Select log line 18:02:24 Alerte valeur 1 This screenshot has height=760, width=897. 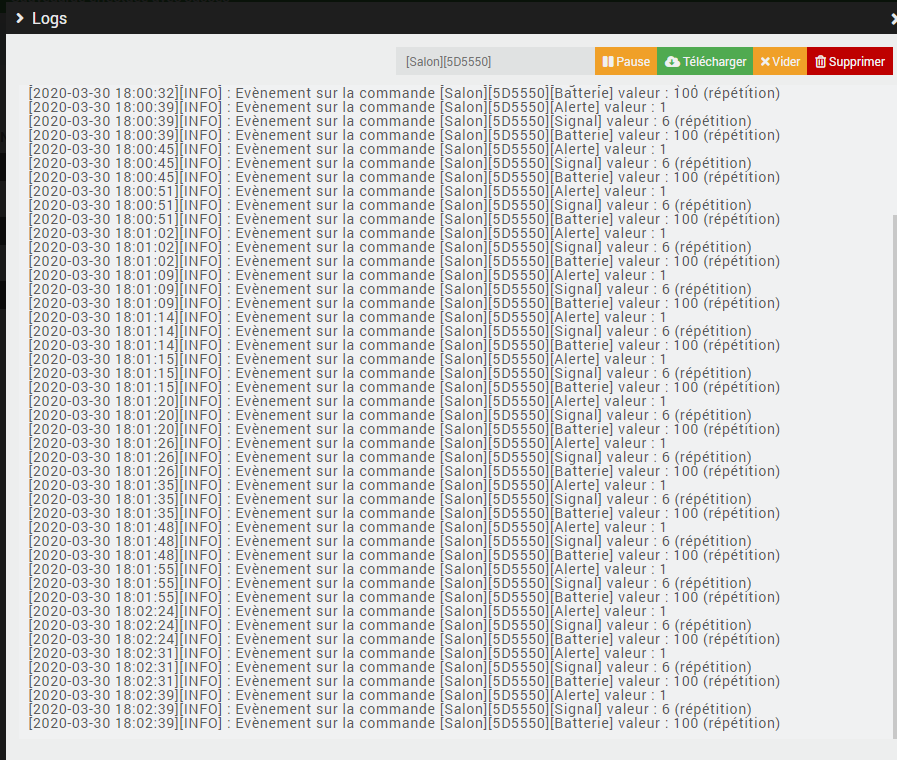pyautogui.click(x=348, y=612)
